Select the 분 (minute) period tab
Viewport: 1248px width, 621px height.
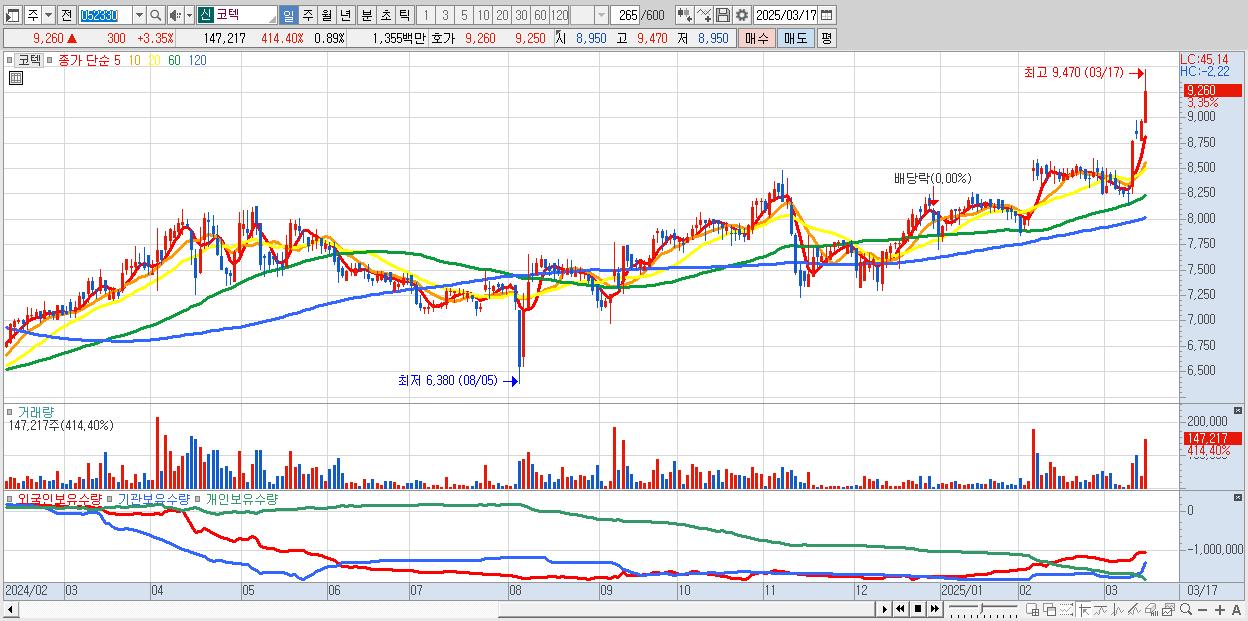[366, 15]
